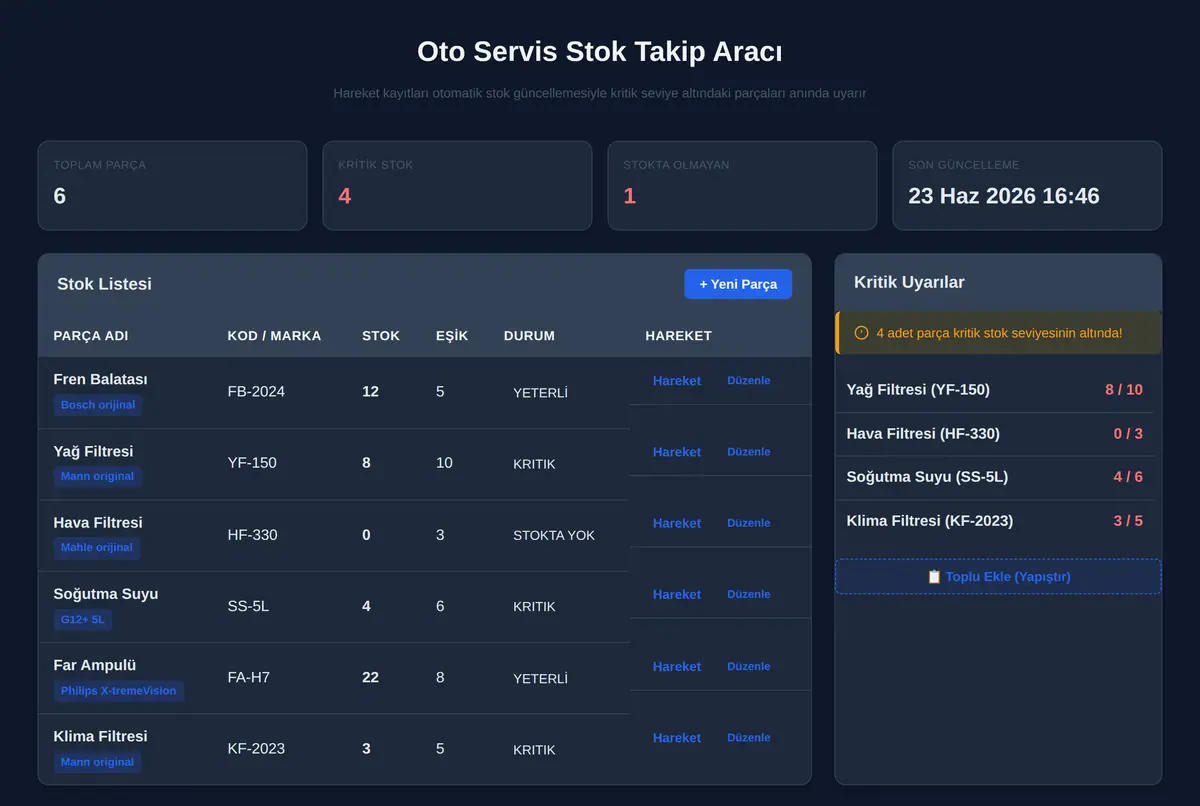1200x806 pixels.
Task: Click the SS-5L code in stock table
Action: tap(248, 606)
